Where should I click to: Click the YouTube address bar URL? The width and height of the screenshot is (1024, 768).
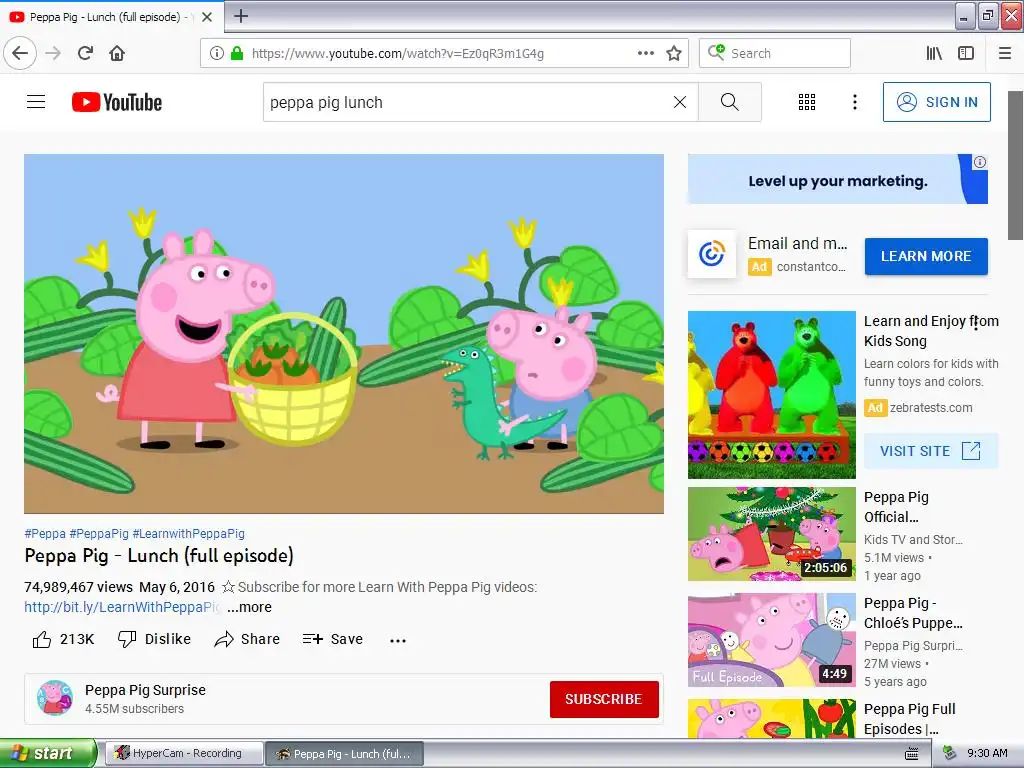tap(398, 54)
